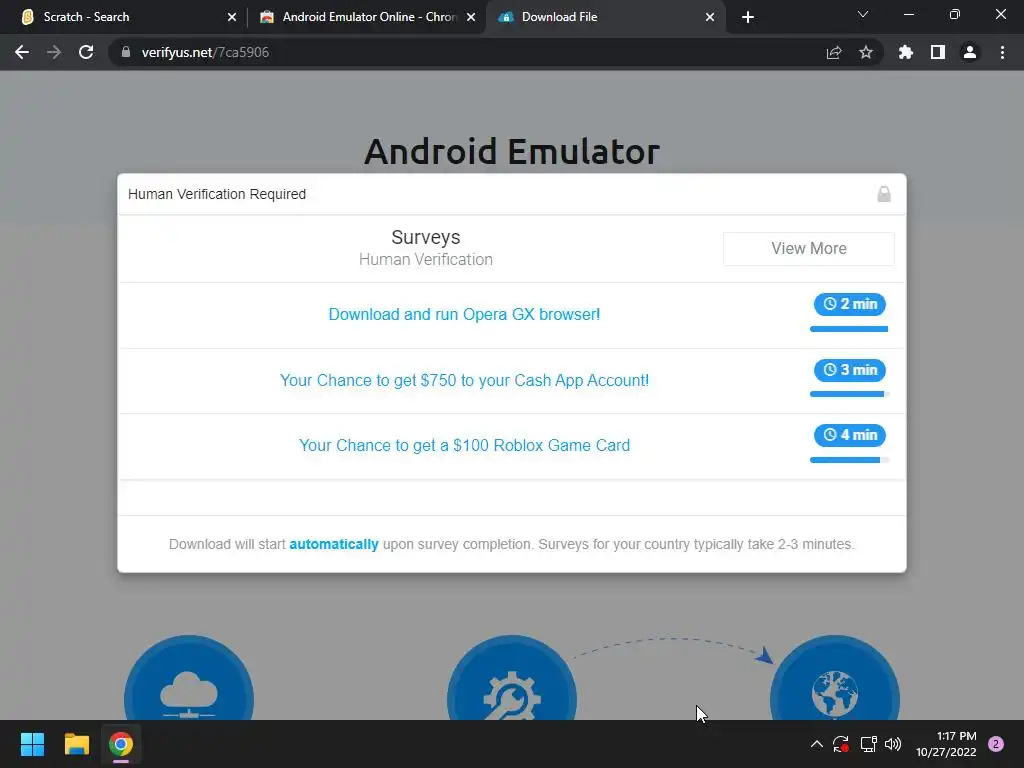Viewport: 1024px width, 768px height.
Task: Click the forward navigation arrow
Action: coord(54,52)
